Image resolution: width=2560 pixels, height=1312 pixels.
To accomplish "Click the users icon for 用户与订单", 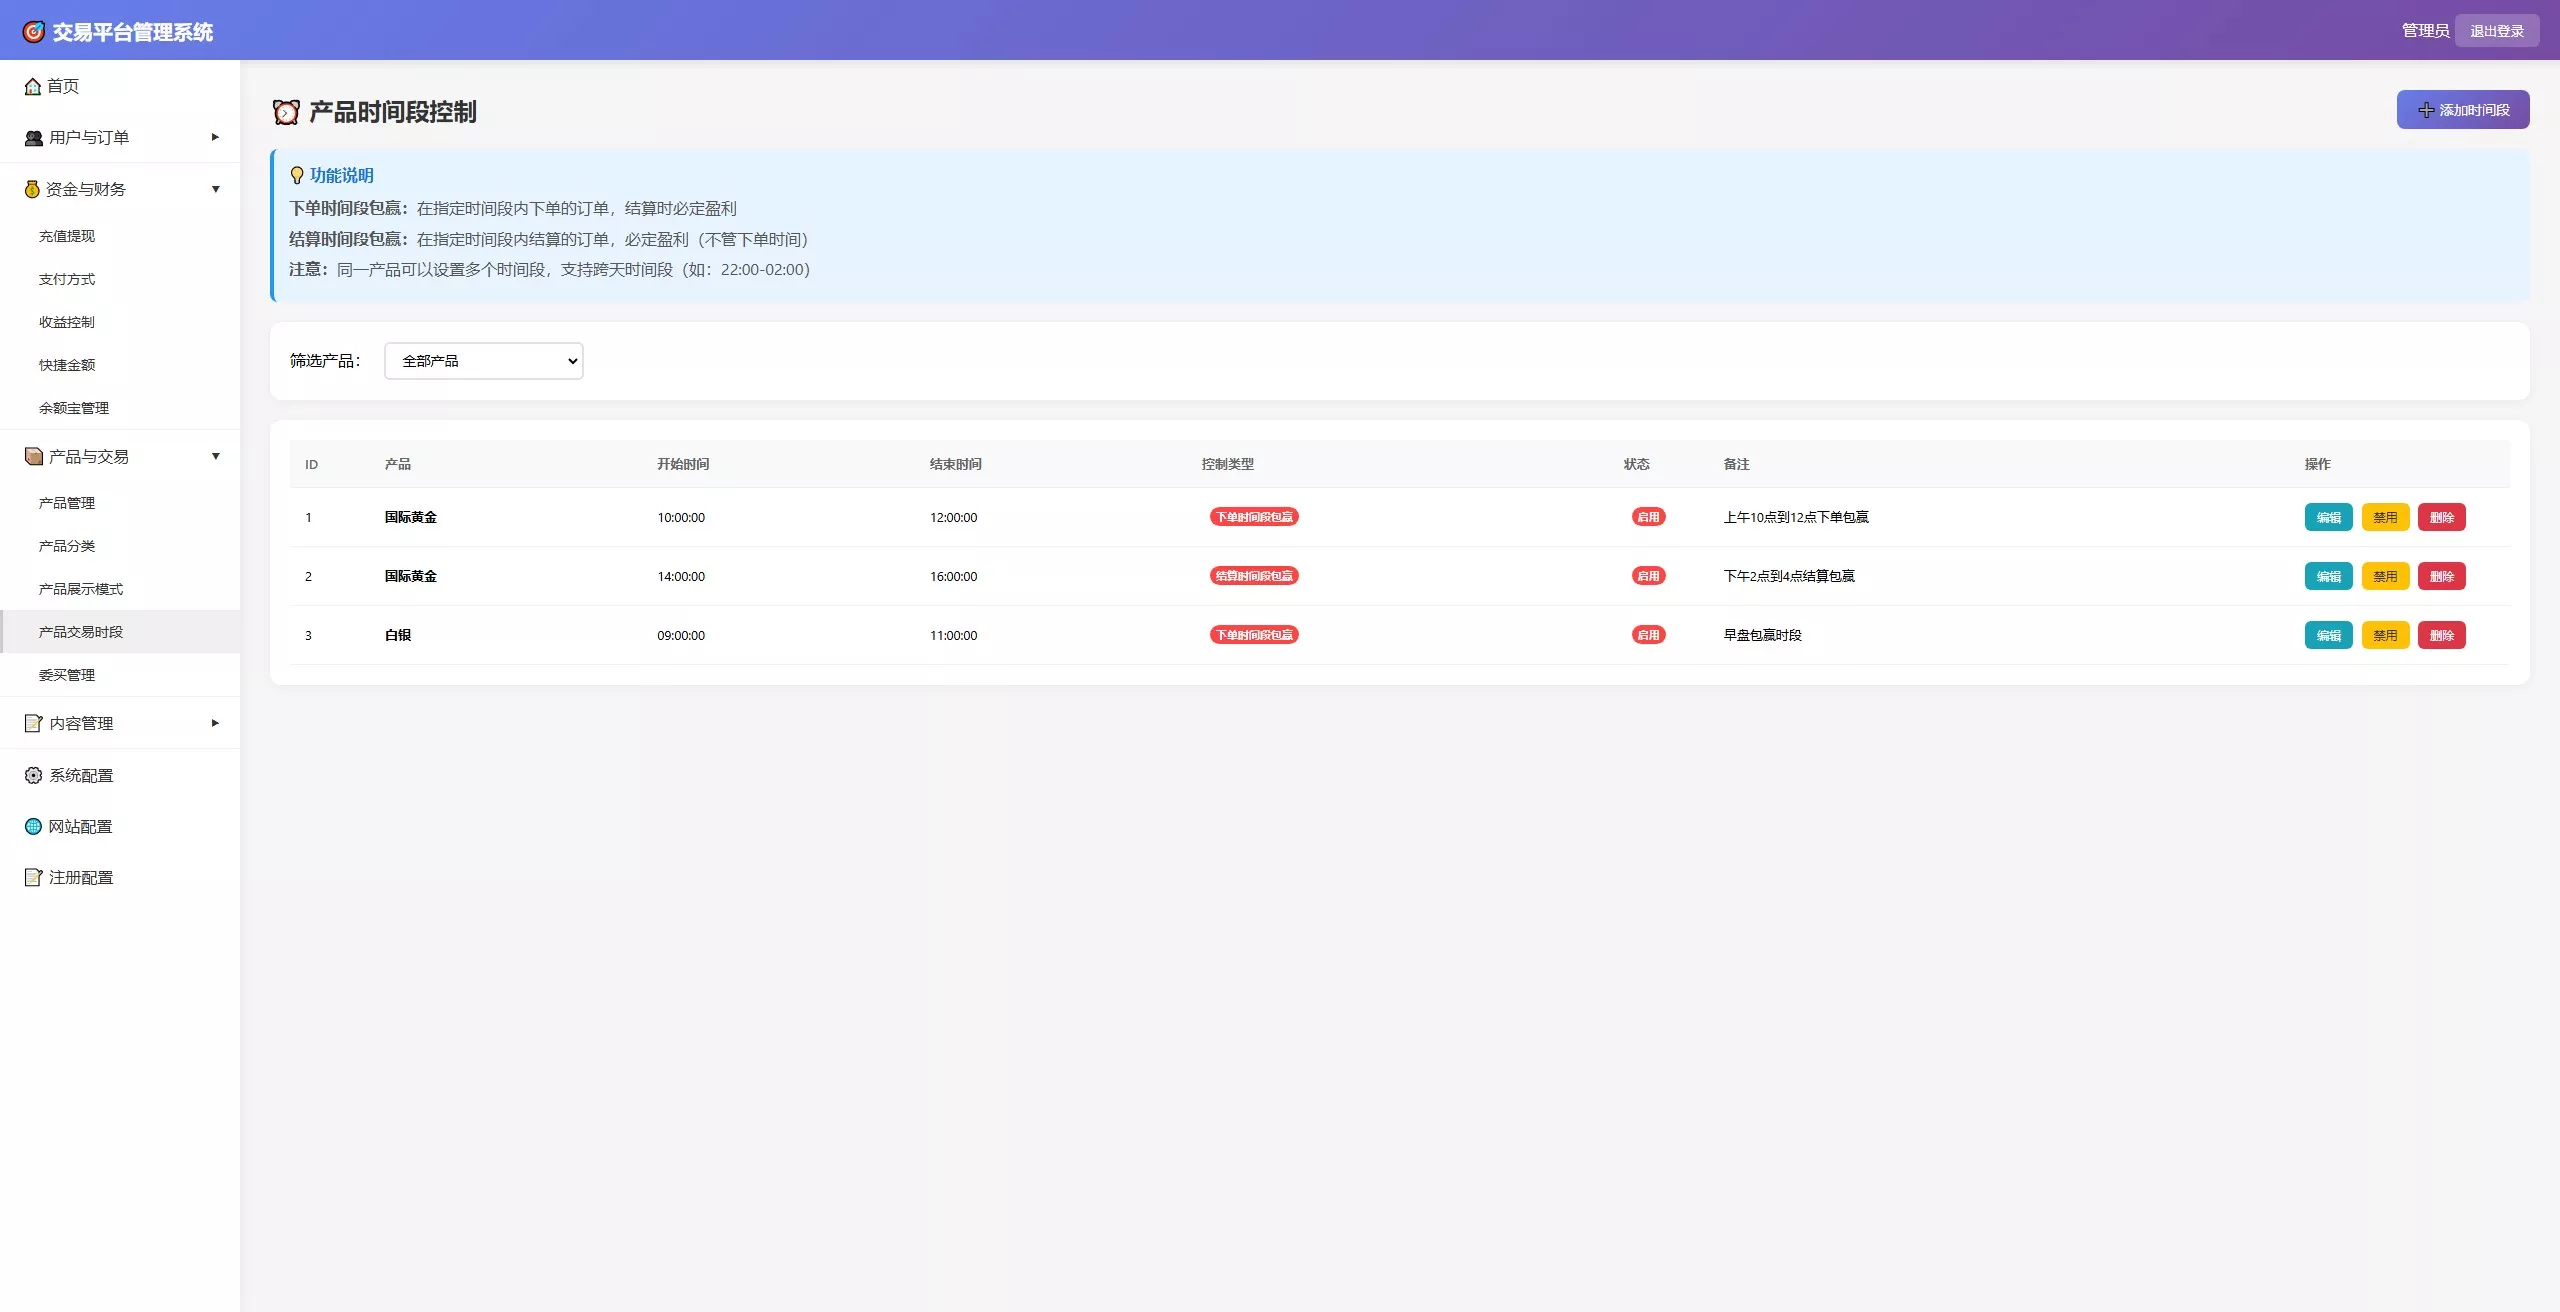I will point(34,138).
